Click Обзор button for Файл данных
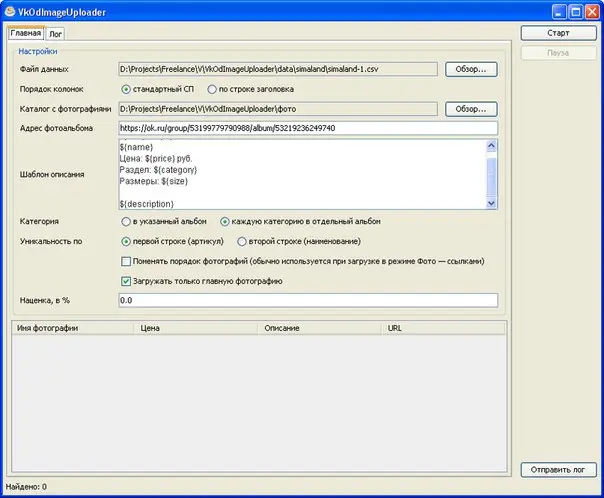Image resolution: width=604 pixels, height=498 pixels. click(471, 69)
